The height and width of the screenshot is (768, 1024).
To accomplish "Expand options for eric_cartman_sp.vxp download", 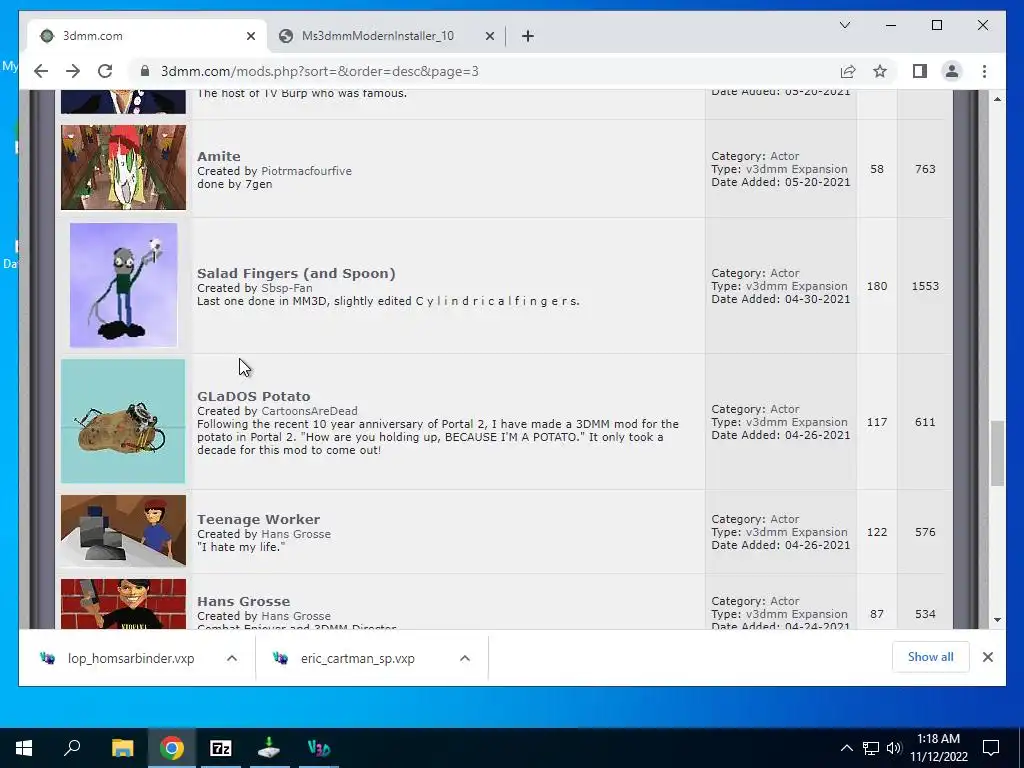I will click(x=465, y=658).
